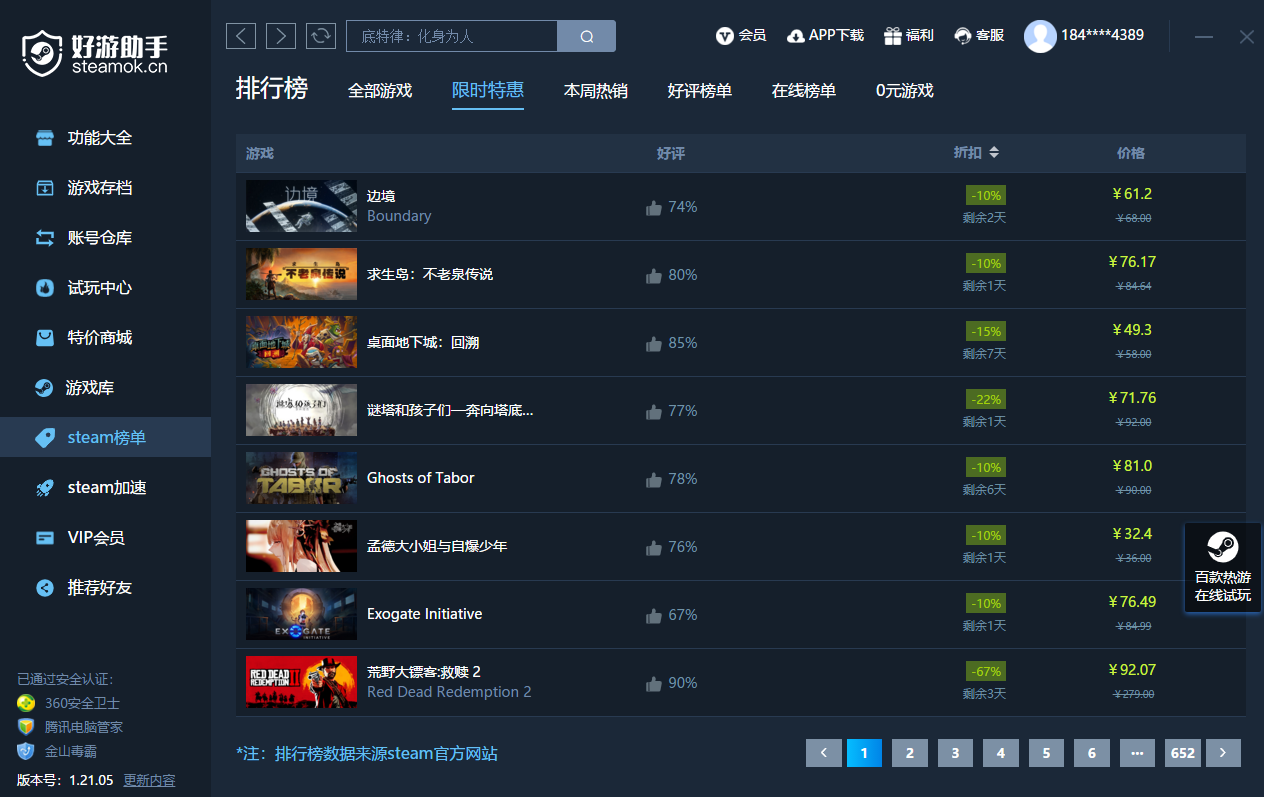Open the 百款热游在线试玩 floating button
The height and width of the screenshot is (797, 1264).
[x=1223, y=567]
